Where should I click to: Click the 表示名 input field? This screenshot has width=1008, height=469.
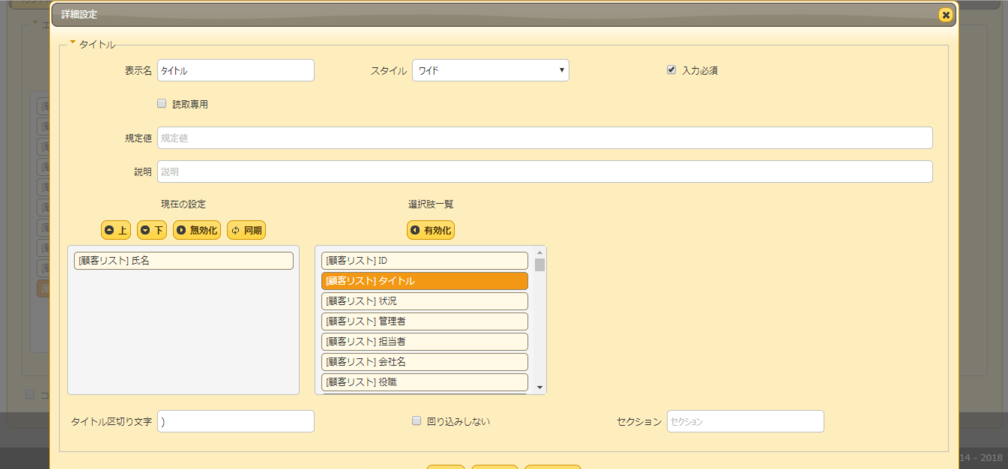pos(235,71)
